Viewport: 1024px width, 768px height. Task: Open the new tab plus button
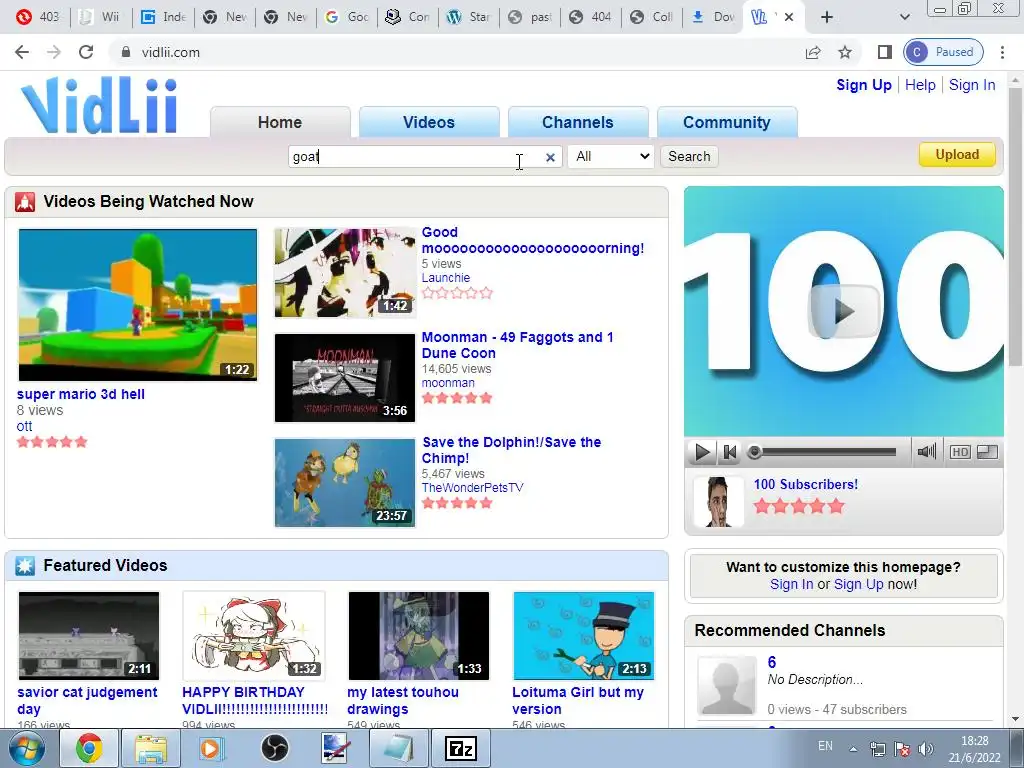coord(827,17)
